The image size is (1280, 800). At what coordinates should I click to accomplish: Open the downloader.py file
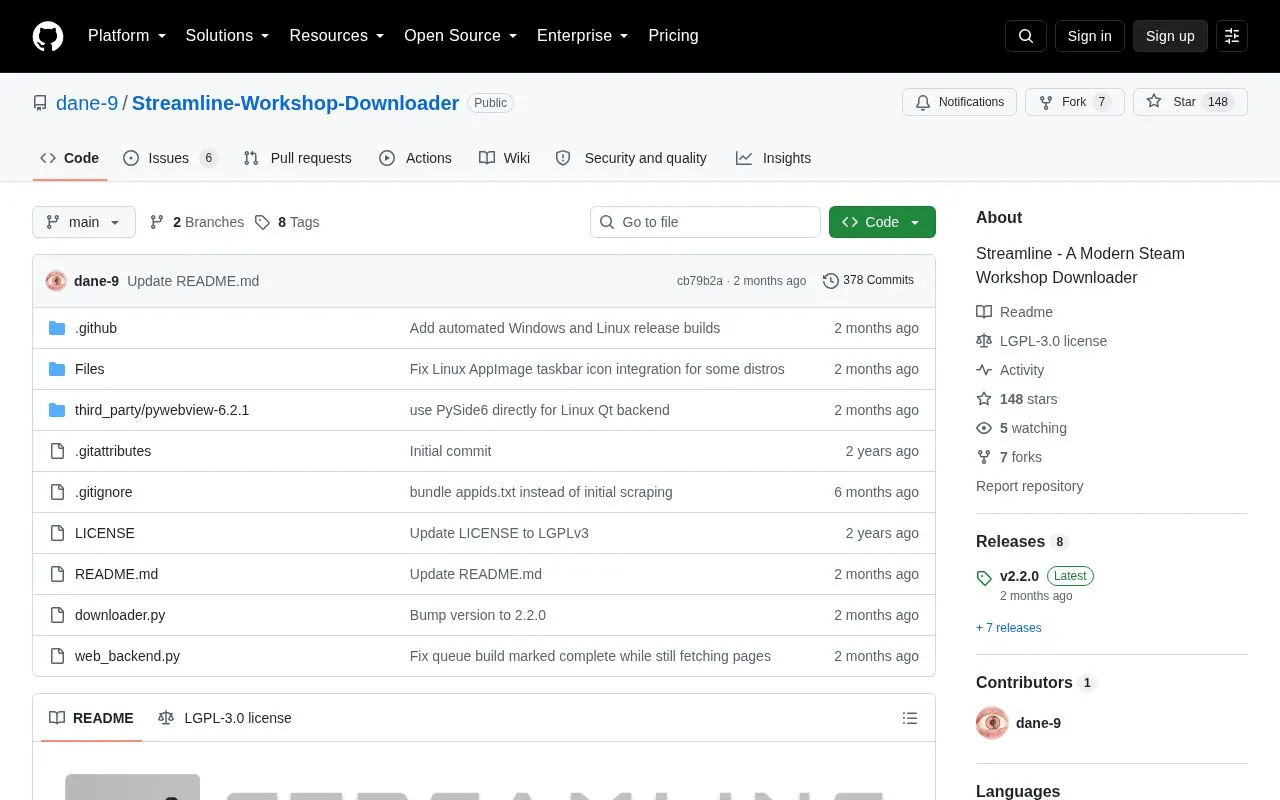(120, 615)
